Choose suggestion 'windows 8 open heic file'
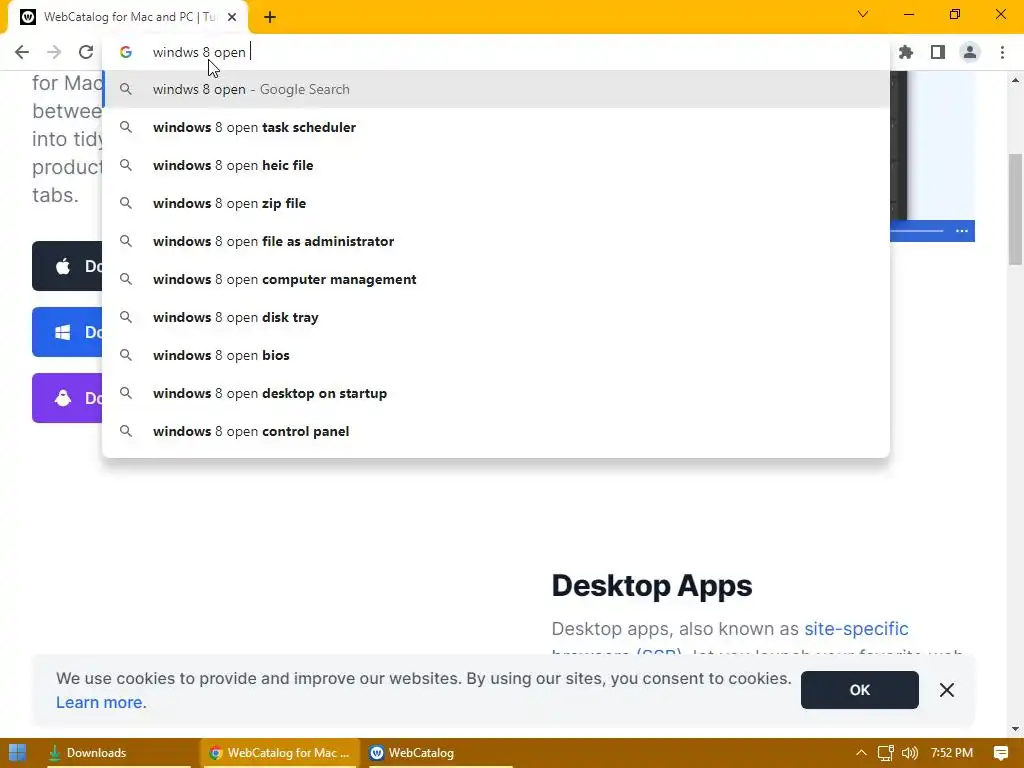The width and height of the screenshot is (1024, 768). 496,165
